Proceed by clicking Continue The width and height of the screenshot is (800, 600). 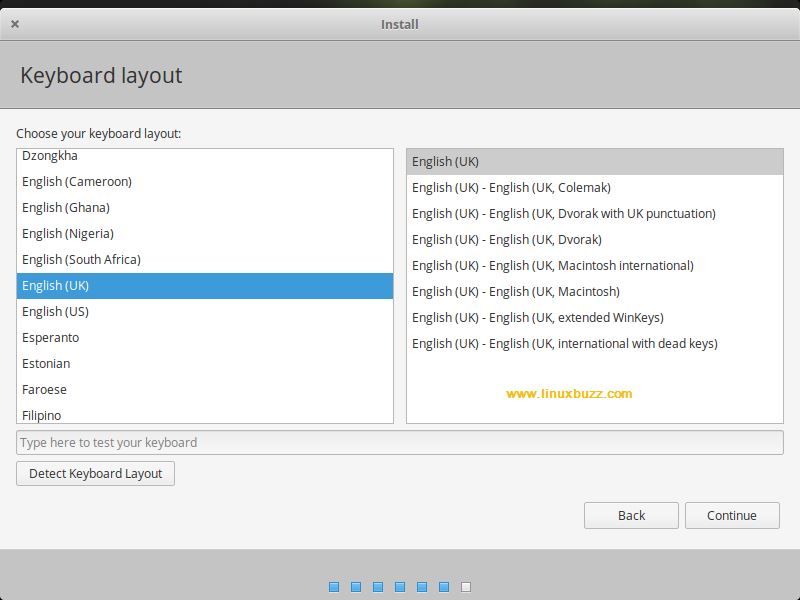click(732, 515)
